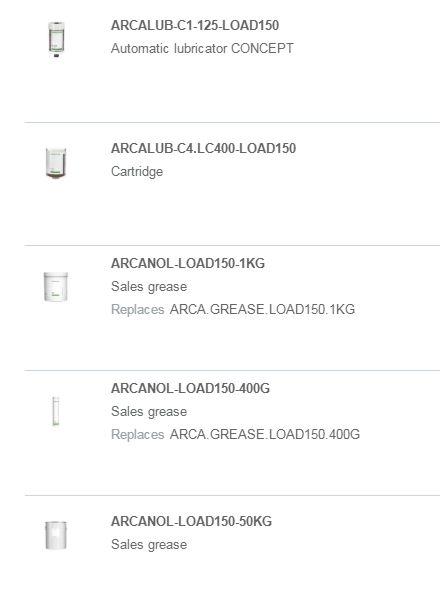This screenshot has height=599, width=440.
Task: Open the ARCALUB-C1-125-LOAD150 product title
Action: click(x=195, y=25)
